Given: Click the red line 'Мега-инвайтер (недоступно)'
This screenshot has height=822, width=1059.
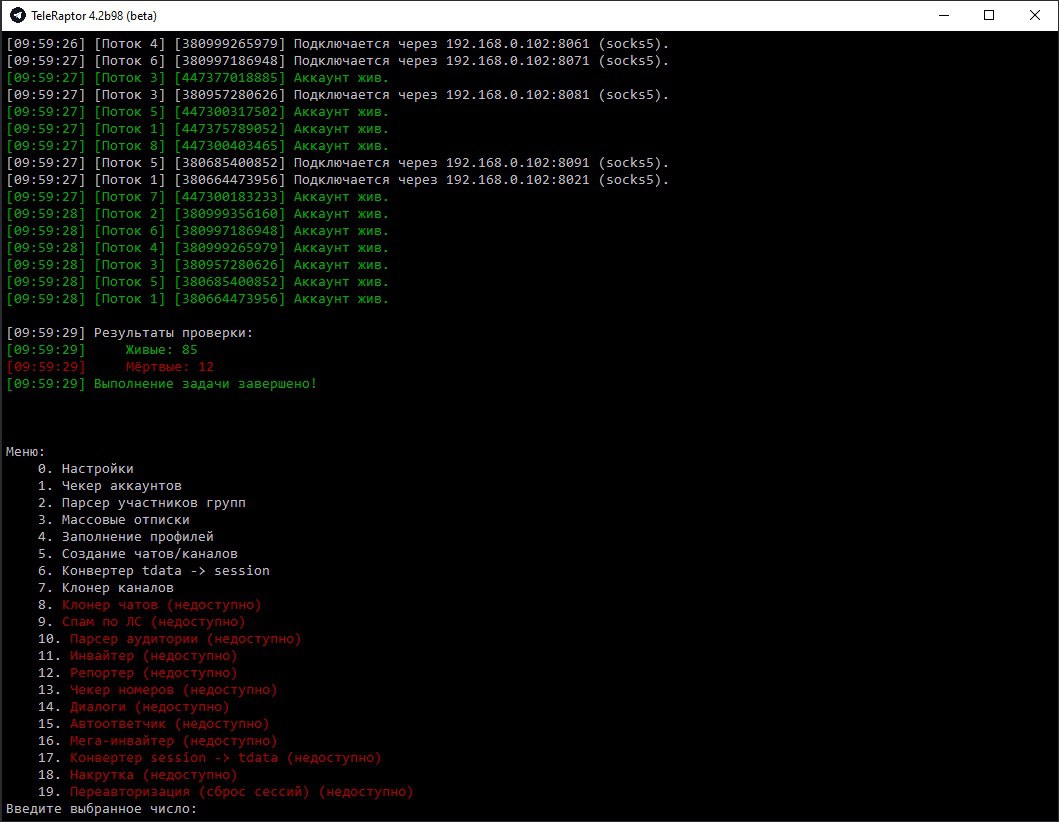Looking at the screenshot, I should [174, 740].
